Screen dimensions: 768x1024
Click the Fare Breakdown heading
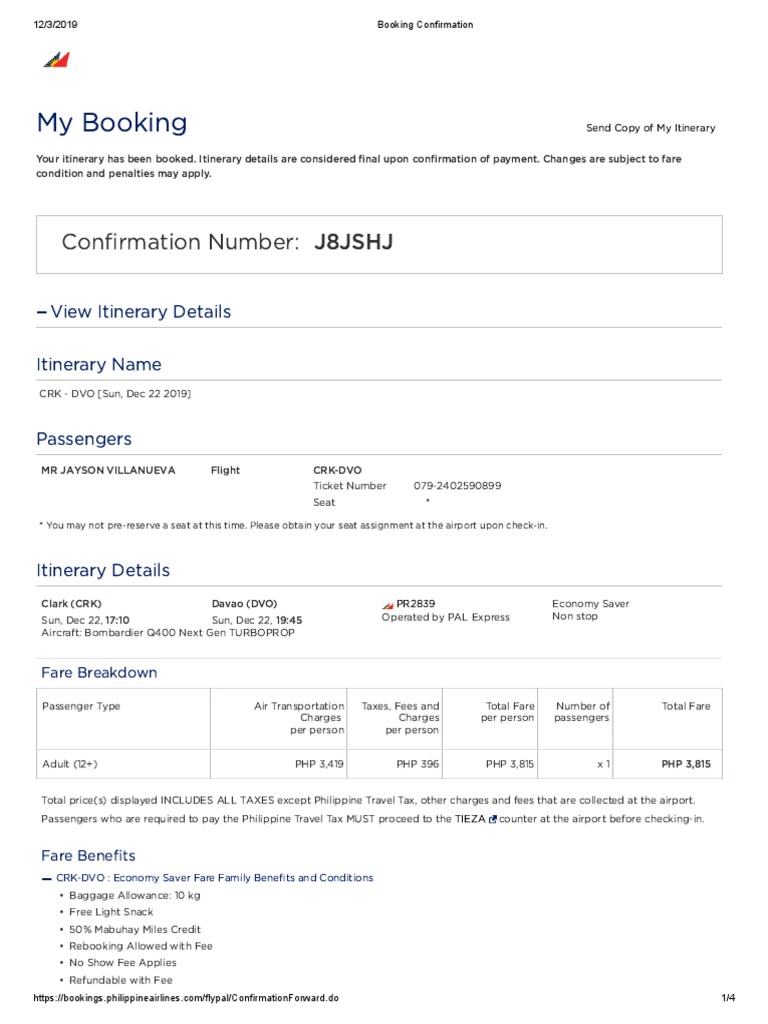point(99,673)
